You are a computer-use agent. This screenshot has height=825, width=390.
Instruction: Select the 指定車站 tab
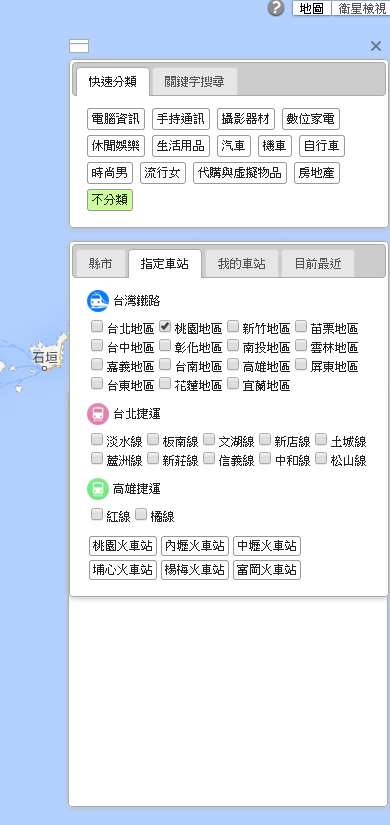[165, 264]
